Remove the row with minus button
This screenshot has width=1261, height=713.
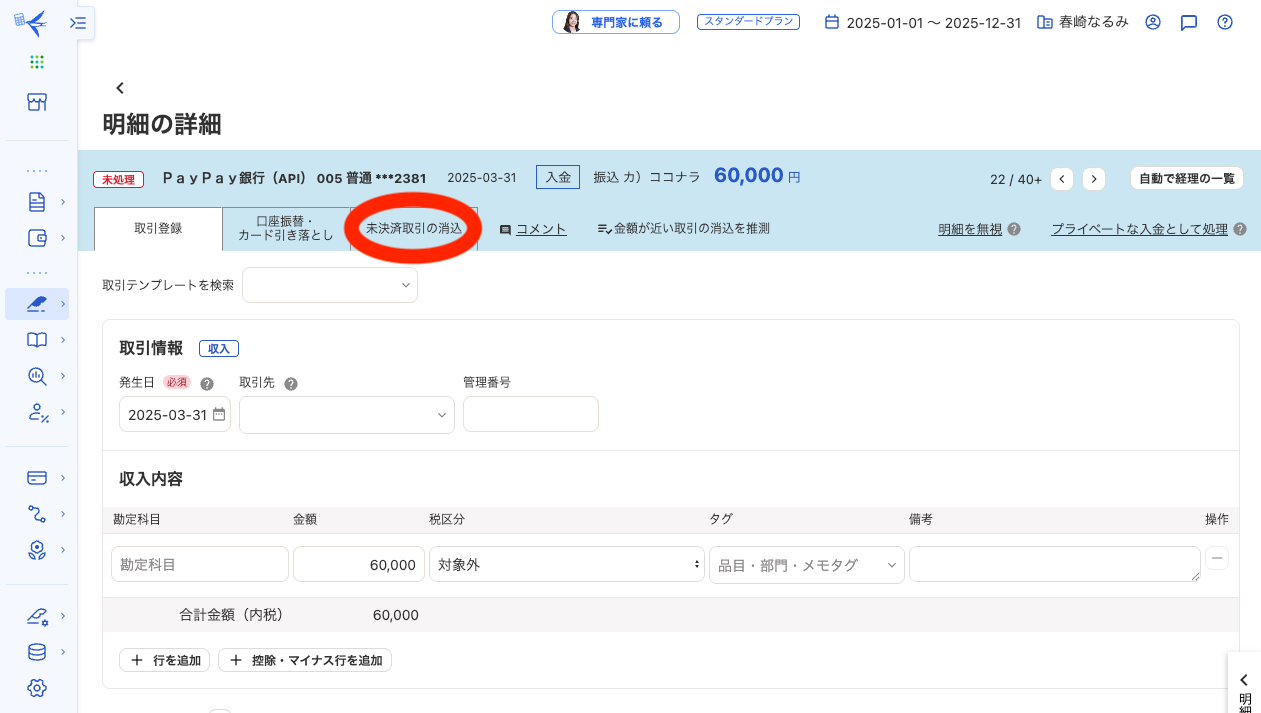click(1216, 558)
